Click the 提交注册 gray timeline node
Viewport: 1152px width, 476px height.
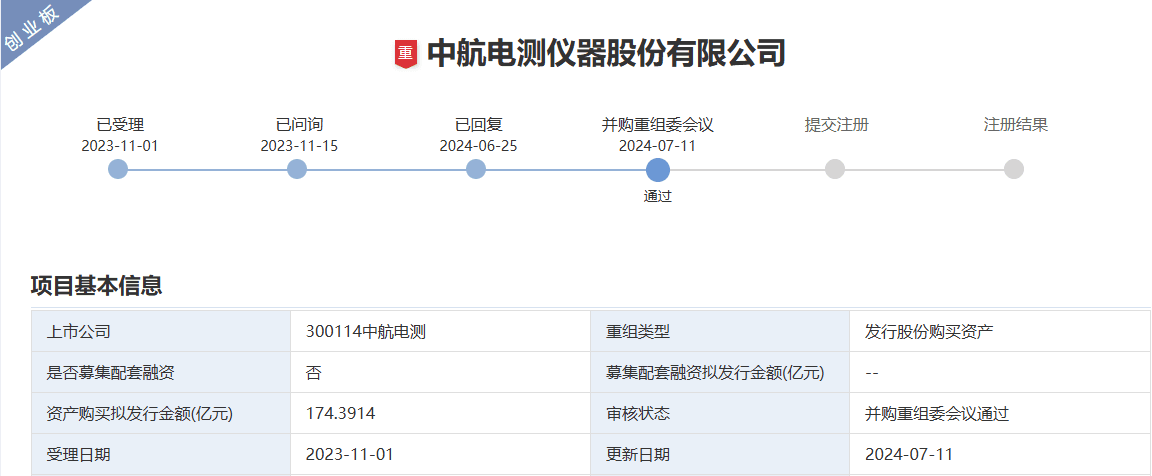click(x=835, y=169)
